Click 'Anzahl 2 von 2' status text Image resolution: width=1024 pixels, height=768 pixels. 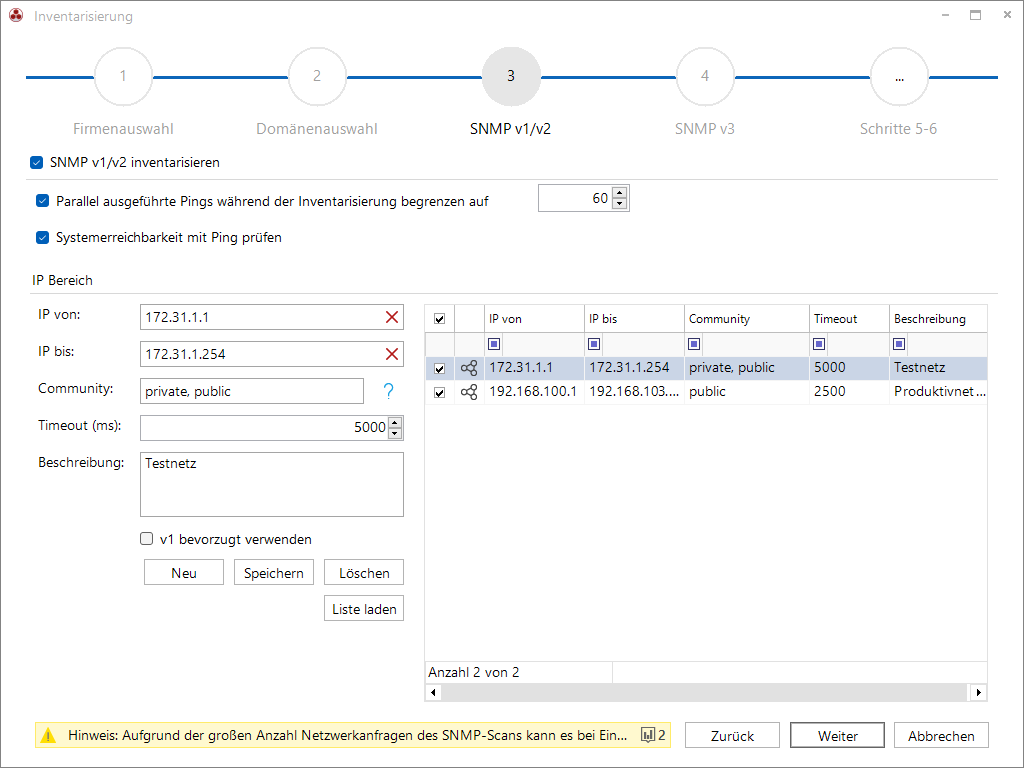coord(473,672)
